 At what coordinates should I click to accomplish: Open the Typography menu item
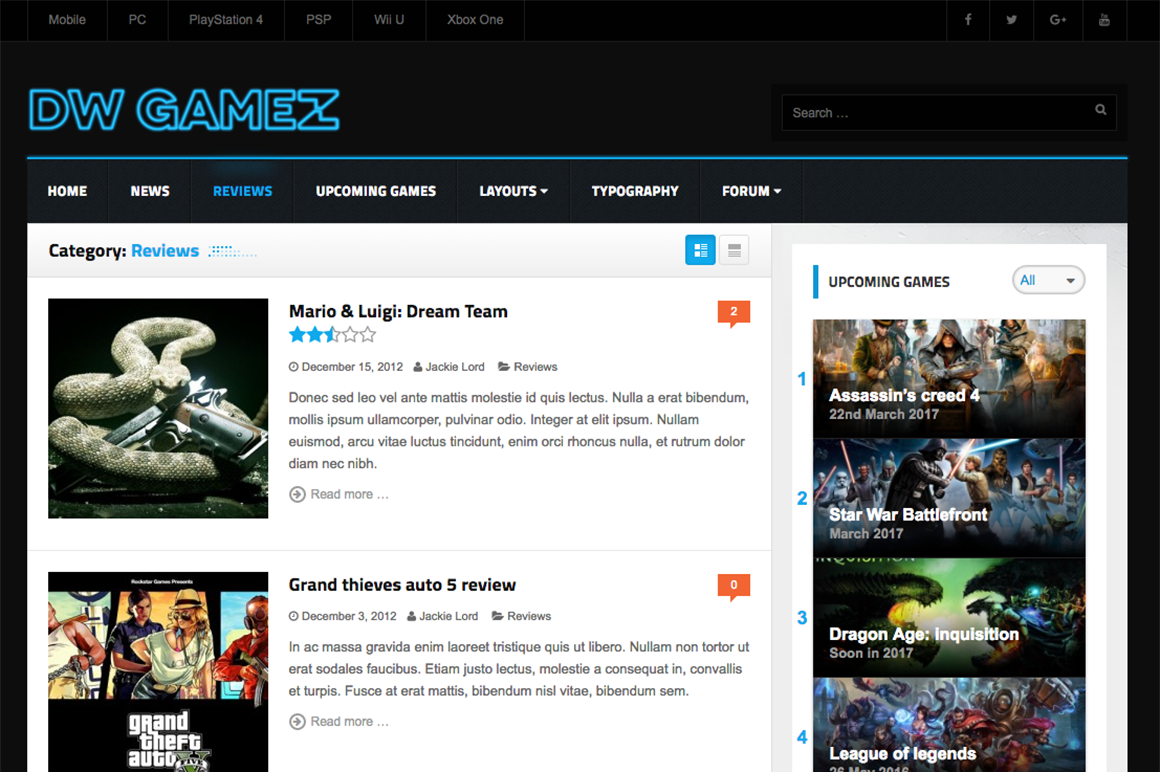pyautogui.click(x=635, y=191)
